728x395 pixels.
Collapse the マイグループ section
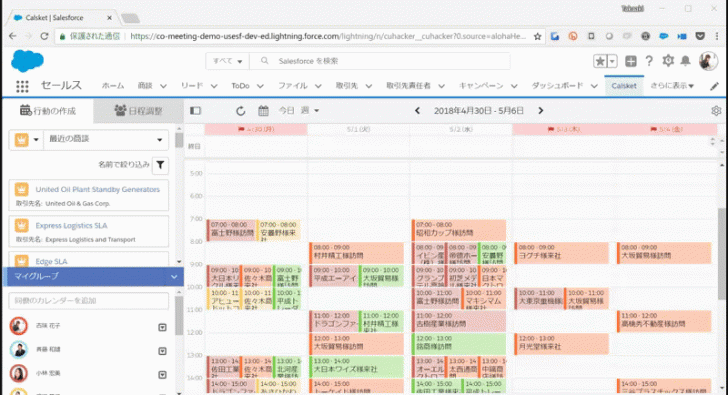click(x=174, y=277)
